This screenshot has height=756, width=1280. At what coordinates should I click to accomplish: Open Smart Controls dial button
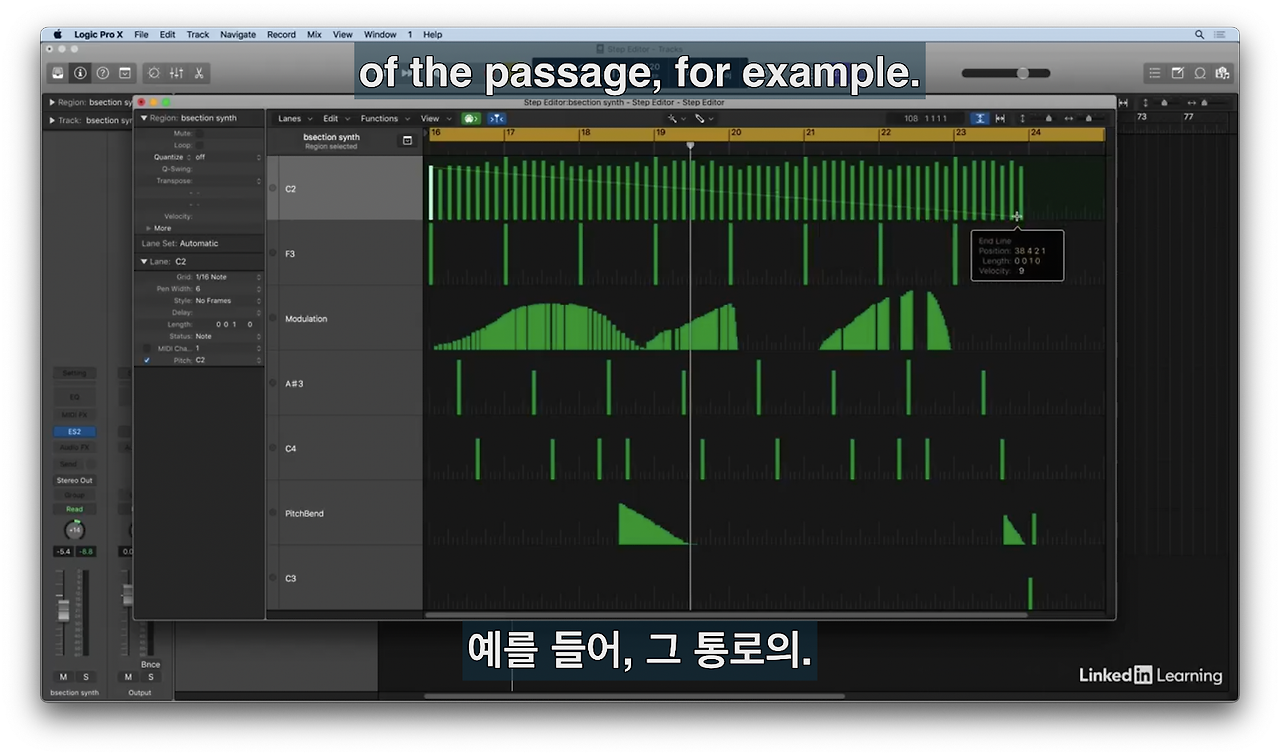154,73
